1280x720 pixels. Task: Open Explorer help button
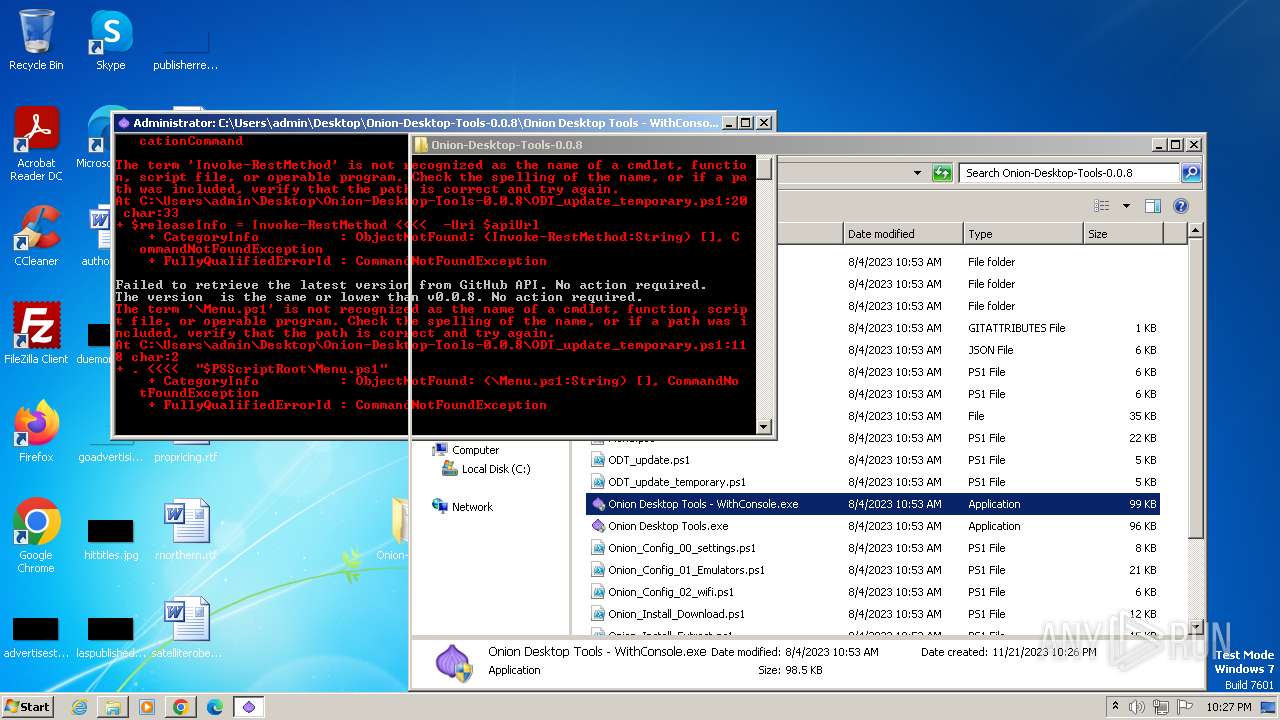pyautogui.click(x=1180, y=206)
